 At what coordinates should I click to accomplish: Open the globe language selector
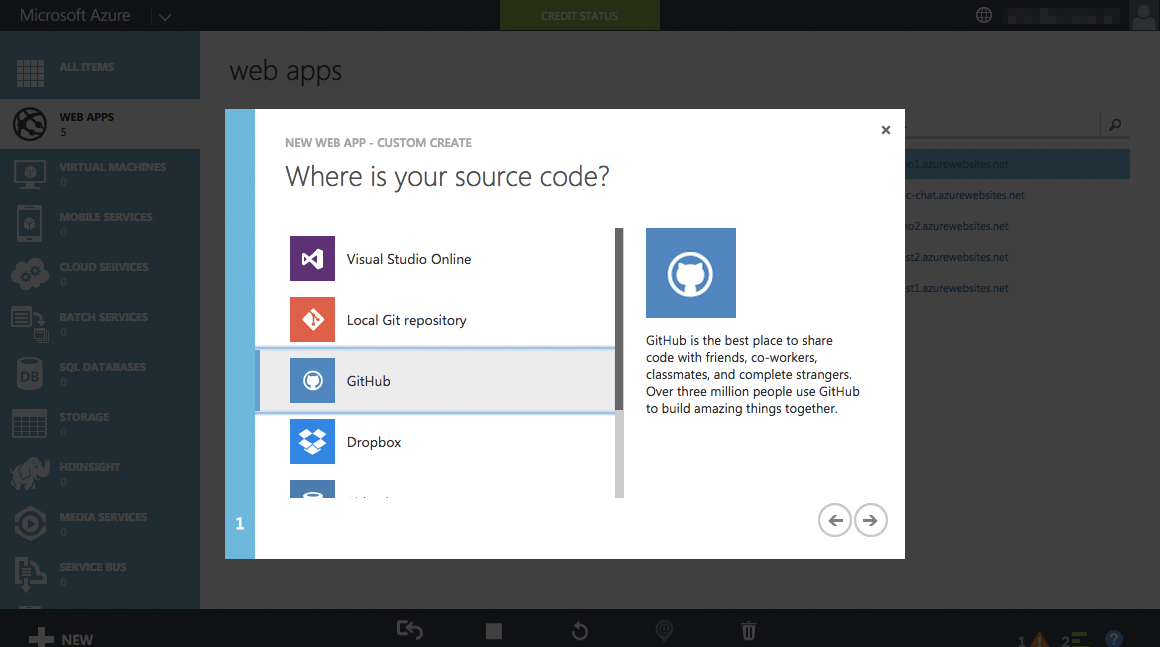tap(984, 16)
